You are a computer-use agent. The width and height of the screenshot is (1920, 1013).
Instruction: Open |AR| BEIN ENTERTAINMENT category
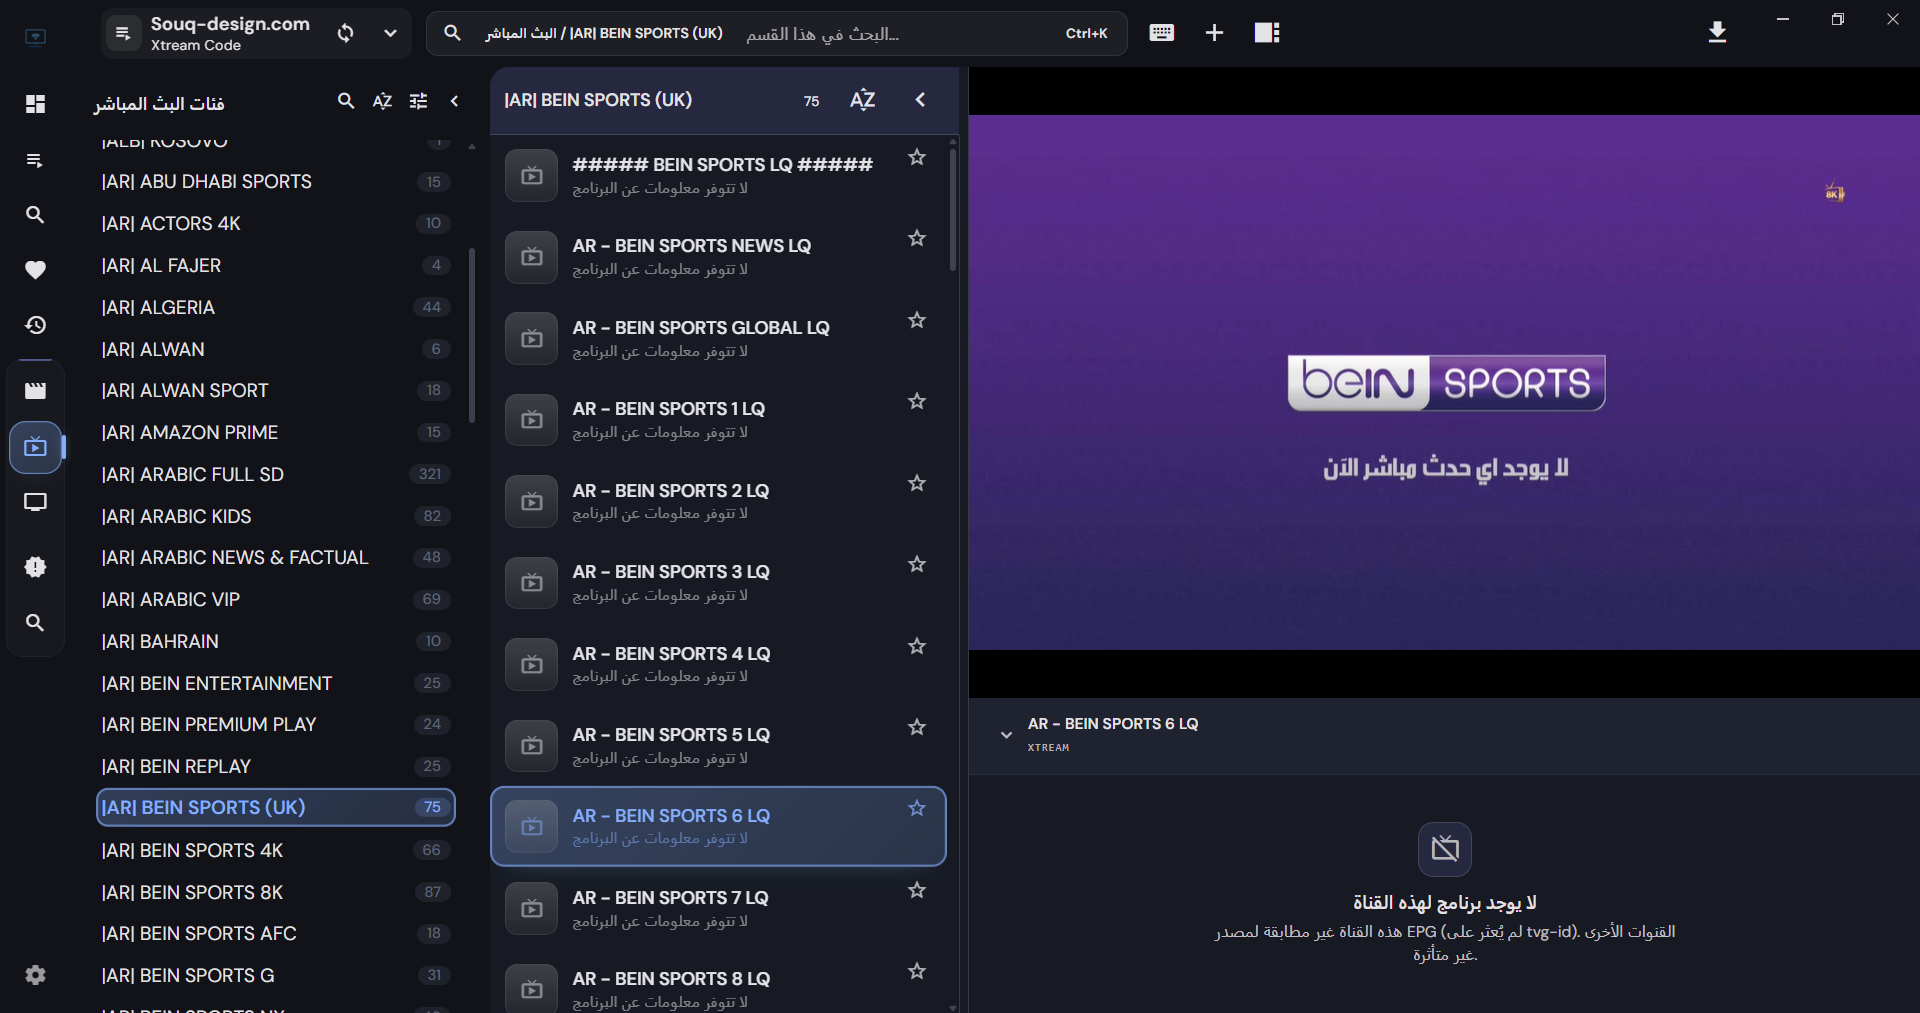pyautogui.click(x=276, y=684)
